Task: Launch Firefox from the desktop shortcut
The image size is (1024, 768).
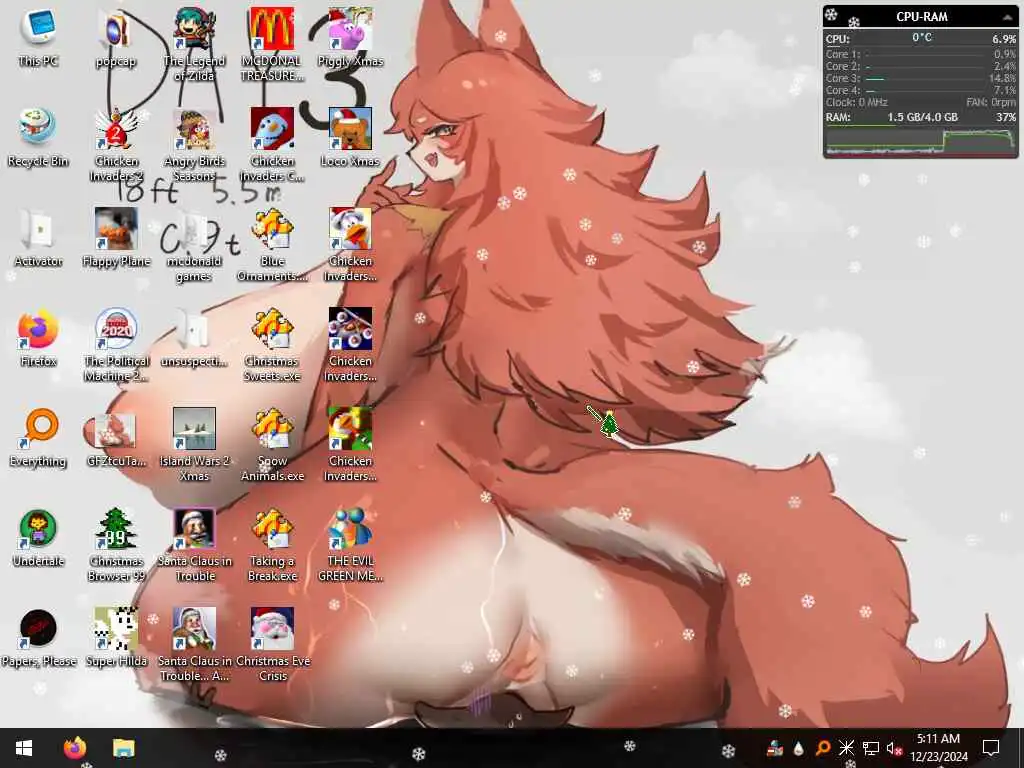Action: (38, 338)
